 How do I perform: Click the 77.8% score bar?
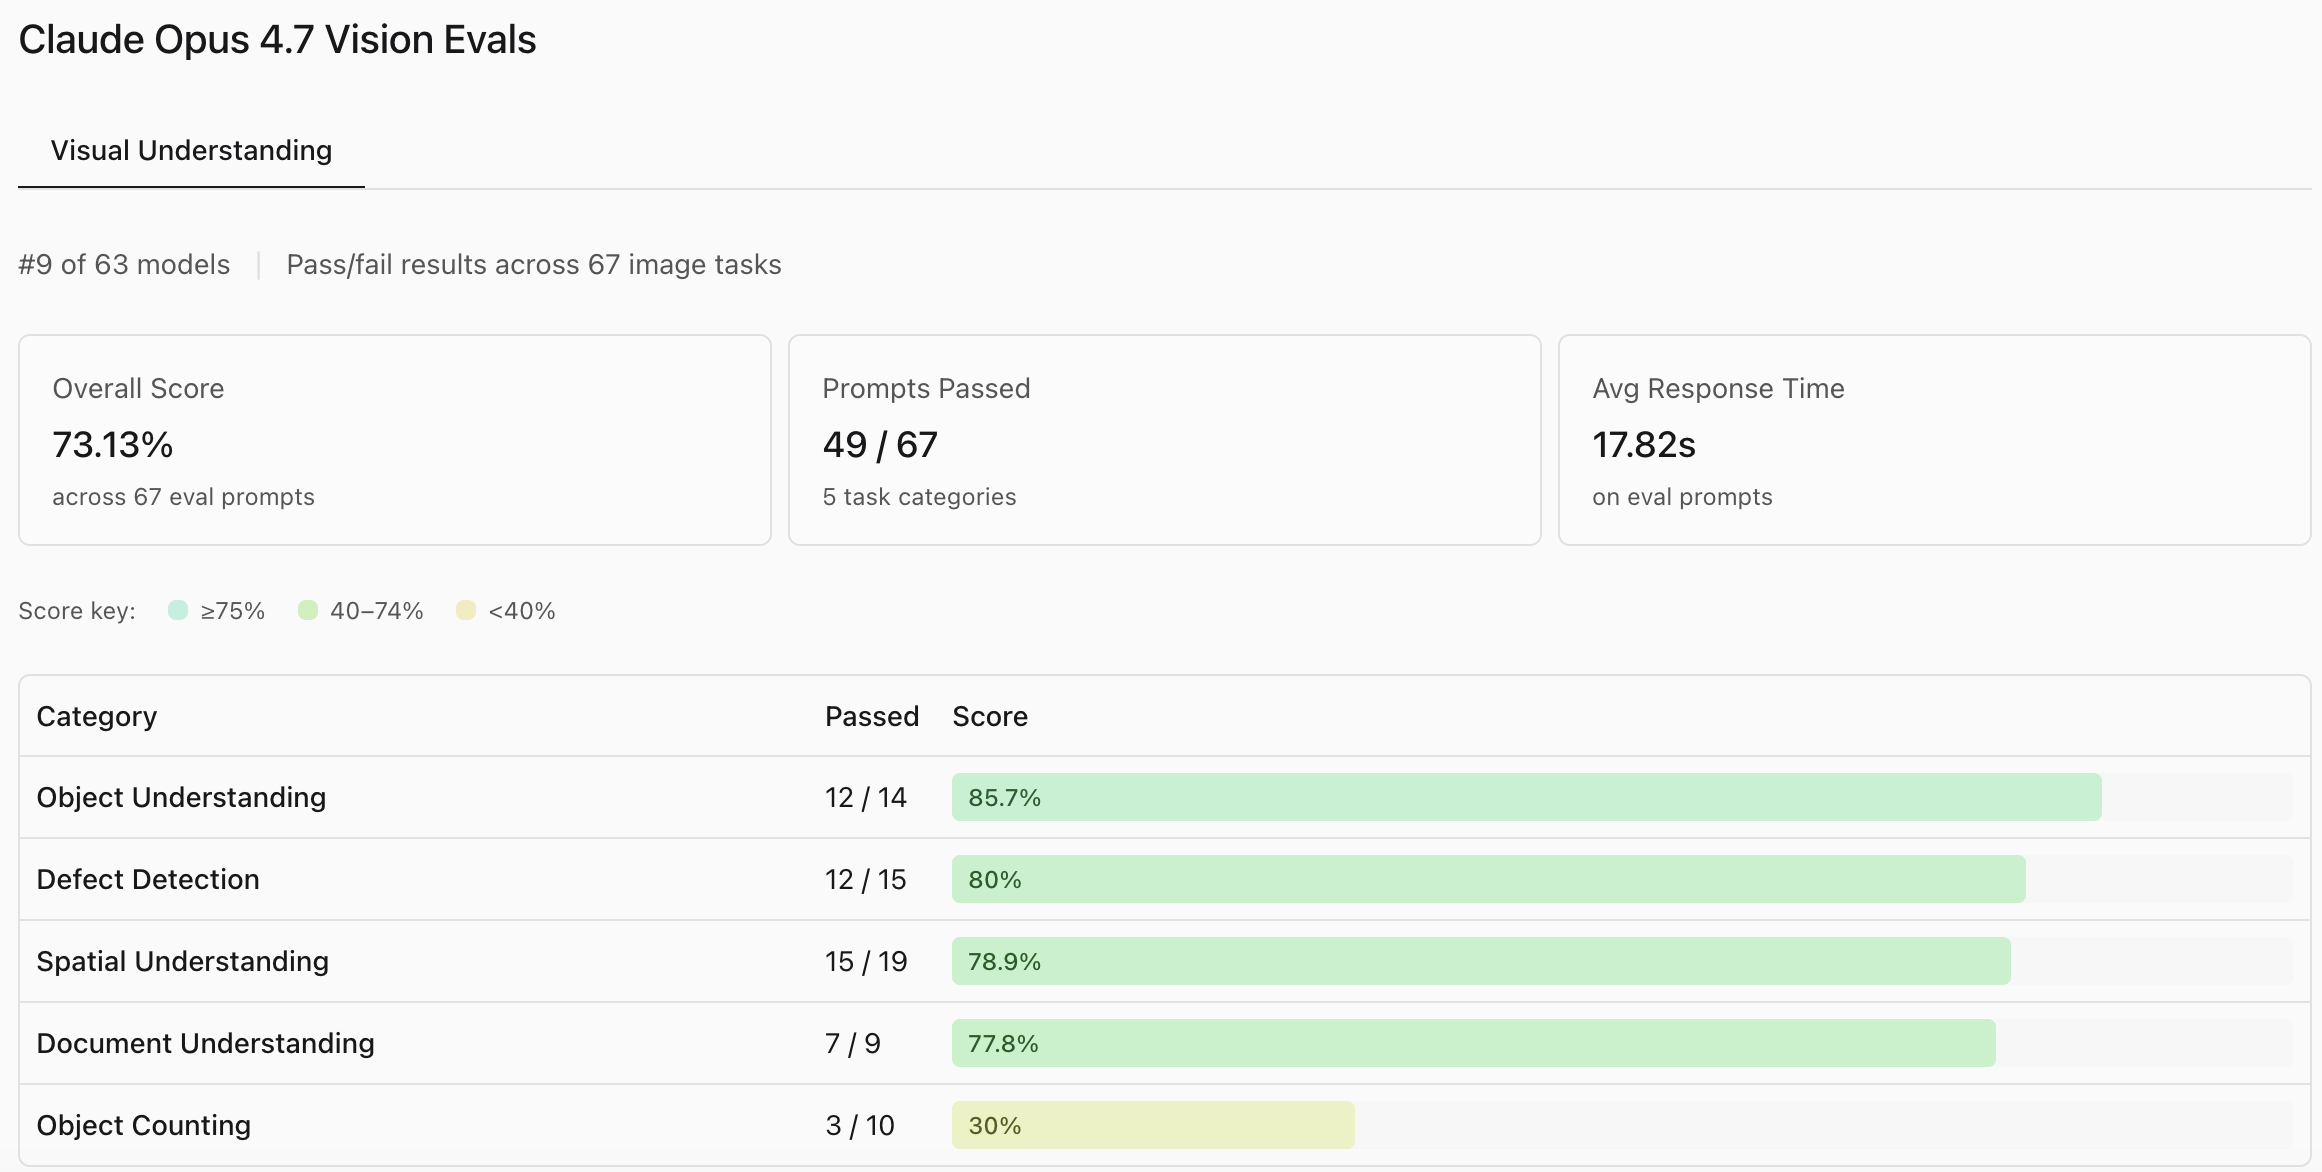click(x=1474, y=1043)
